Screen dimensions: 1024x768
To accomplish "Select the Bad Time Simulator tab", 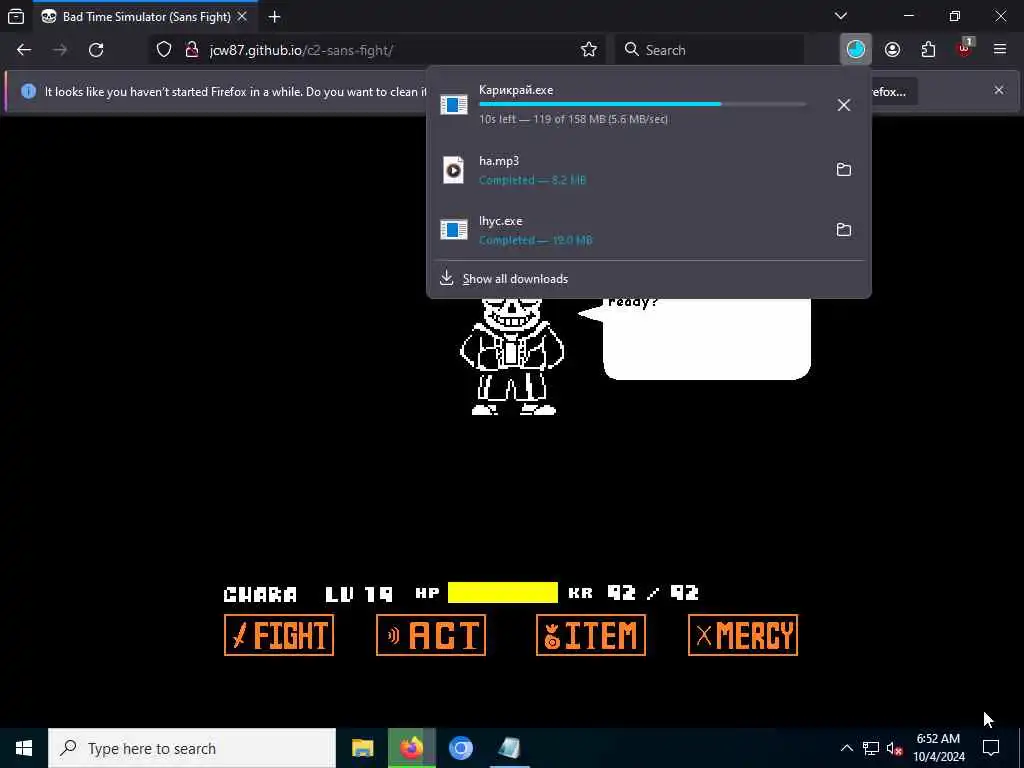I will pyautogui.click(x=144, y=17).
